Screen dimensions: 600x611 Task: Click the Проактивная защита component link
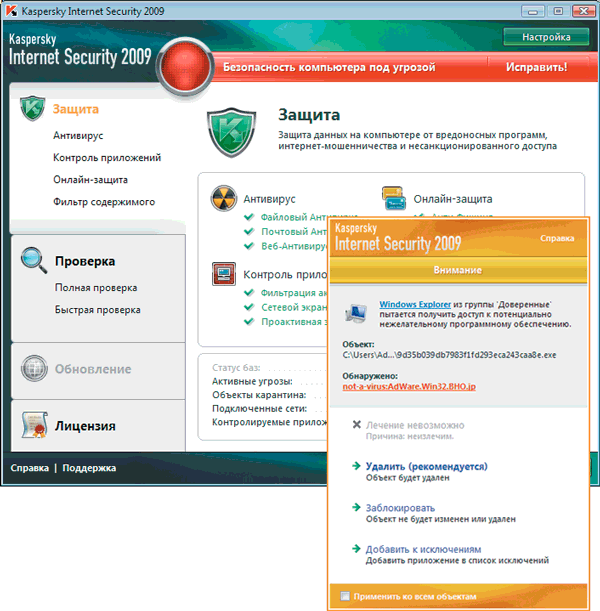pos(295,321)
